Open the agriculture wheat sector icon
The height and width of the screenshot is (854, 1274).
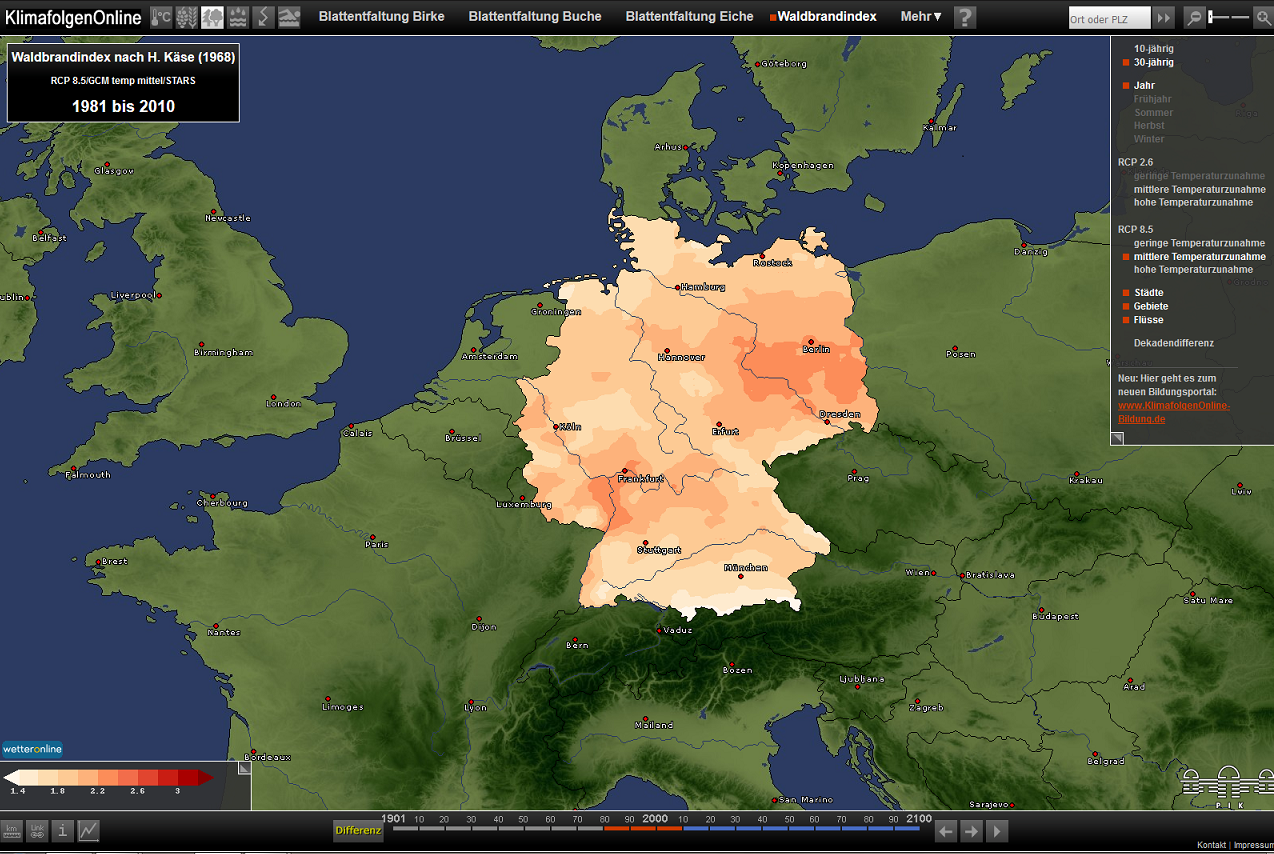pyautogui.click(x=186, y=17)
